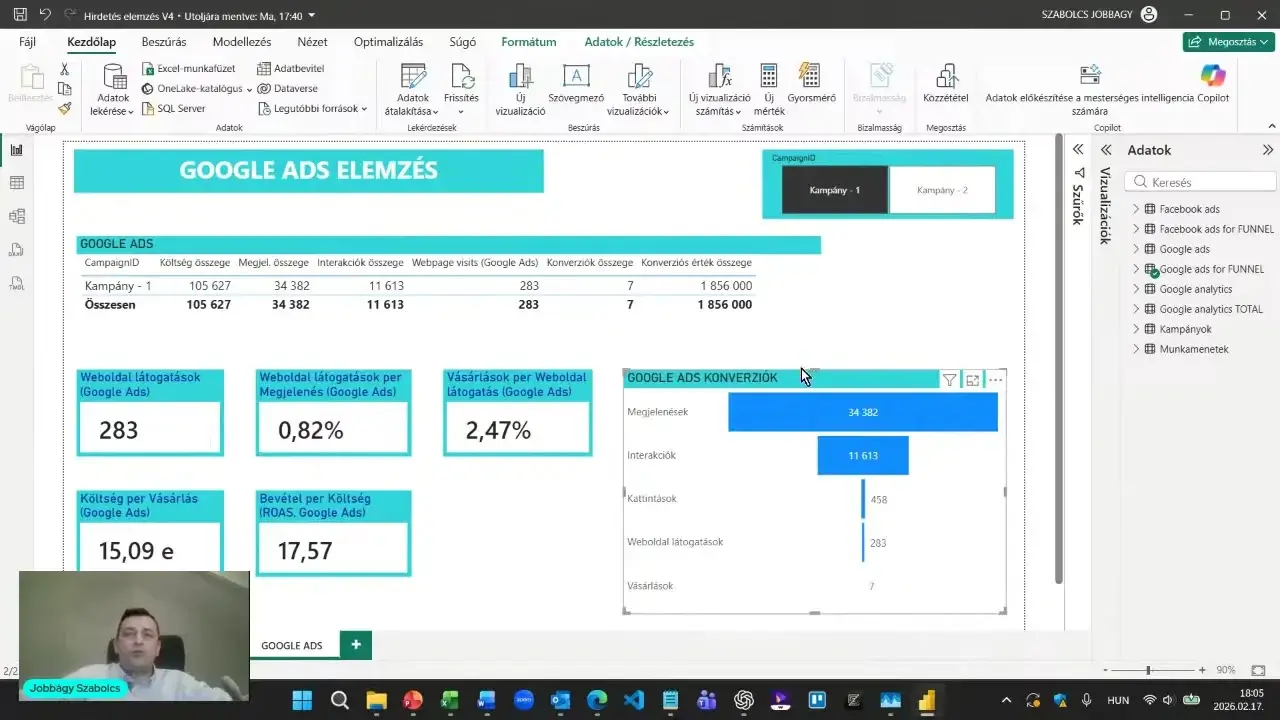Viewport: 1280px width, 720px height.
Task: Click the Interakciók funnel bar 11 613
Action: pos(863,455)
